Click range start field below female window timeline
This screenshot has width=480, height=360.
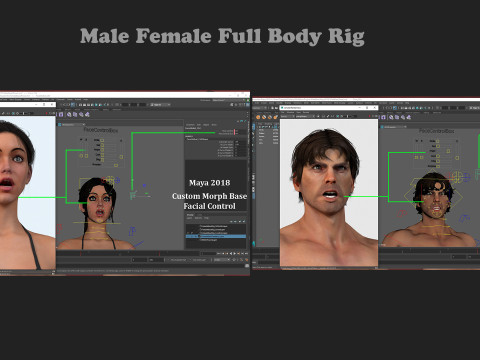point(139,260)
